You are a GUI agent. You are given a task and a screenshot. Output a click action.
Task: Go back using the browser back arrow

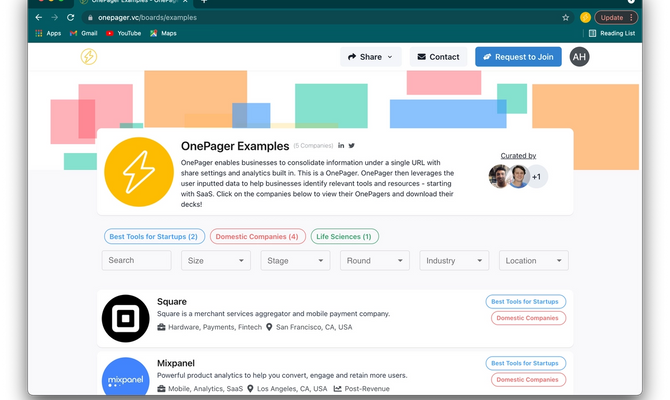(x=39, y=18)
